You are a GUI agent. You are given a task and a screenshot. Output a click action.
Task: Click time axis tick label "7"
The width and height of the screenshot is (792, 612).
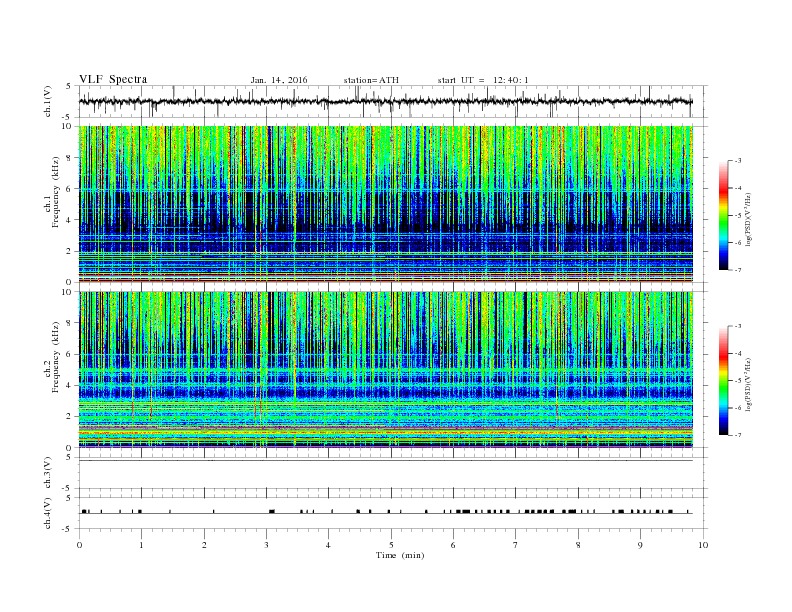coord(516,545)
